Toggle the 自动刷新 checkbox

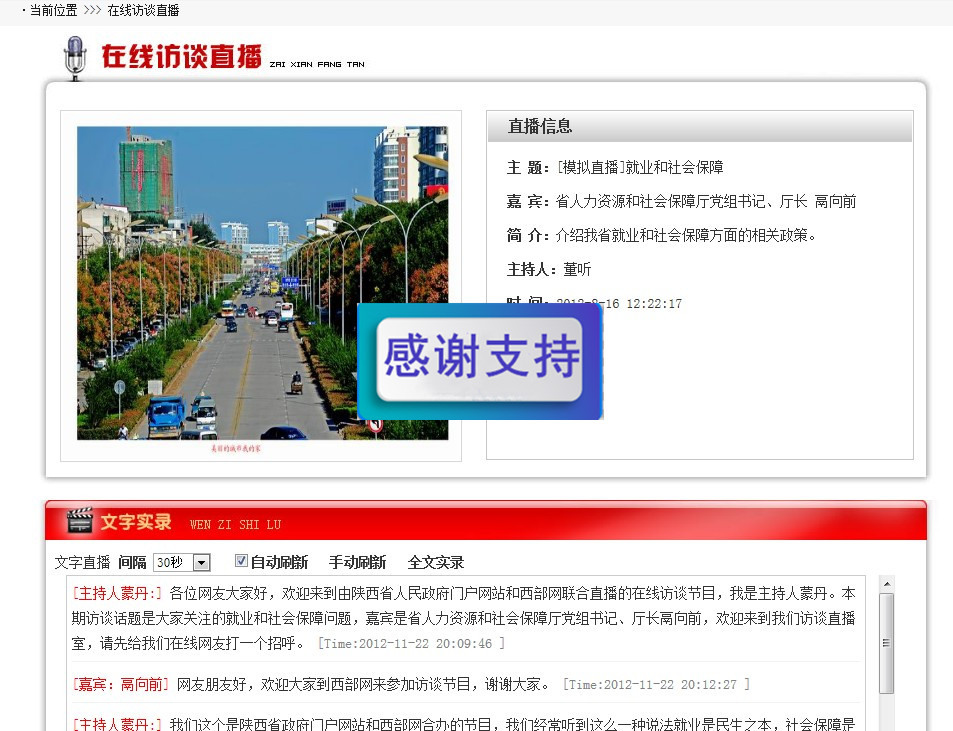pyautogui.click(x=241, y=561)
